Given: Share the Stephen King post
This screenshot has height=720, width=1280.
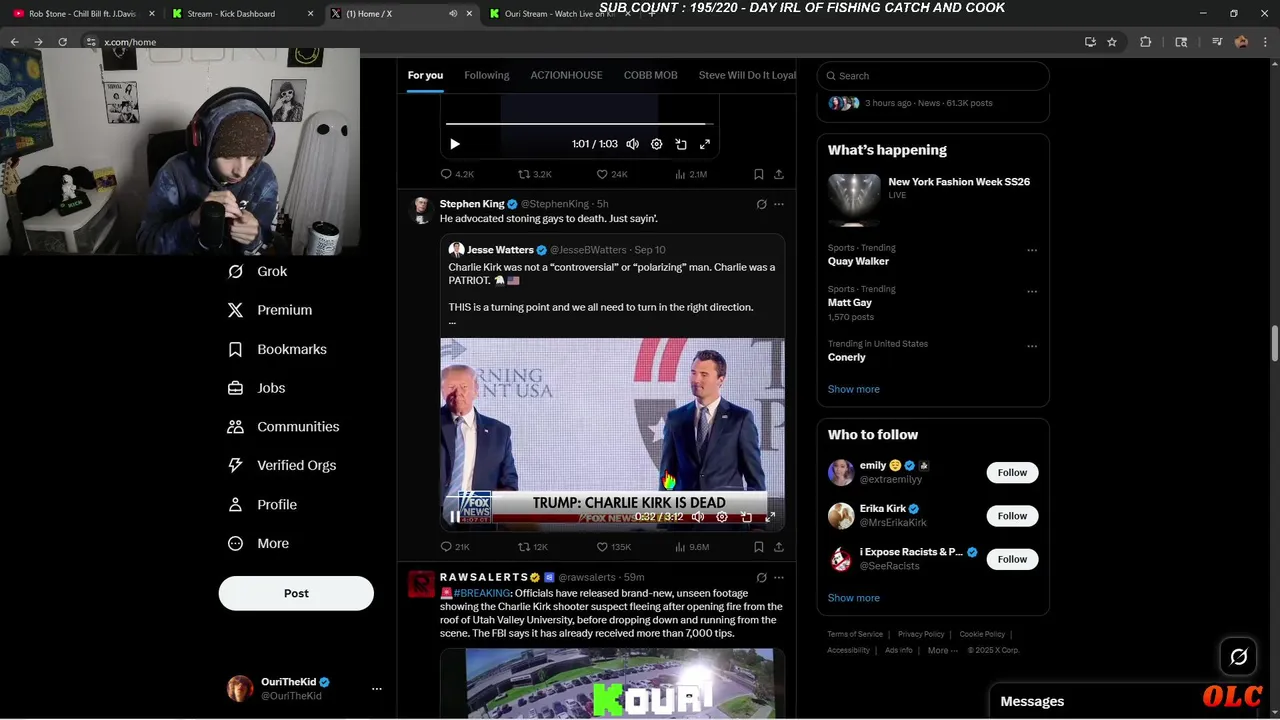Looking at the screenshot, I should coord(778,547).
